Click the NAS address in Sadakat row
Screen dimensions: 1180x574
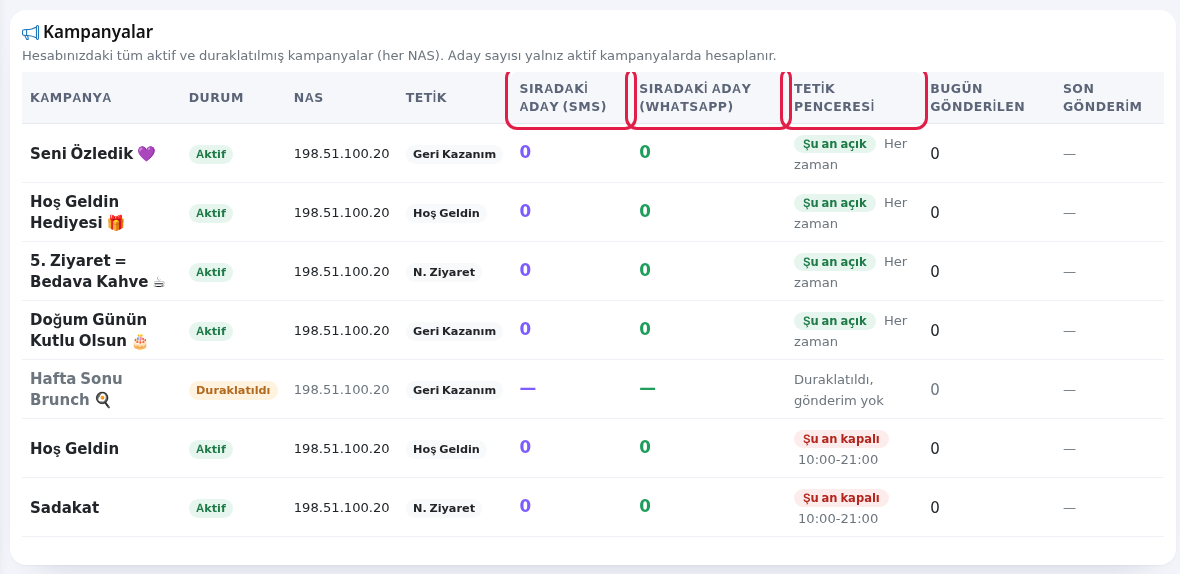click(342, 508)
